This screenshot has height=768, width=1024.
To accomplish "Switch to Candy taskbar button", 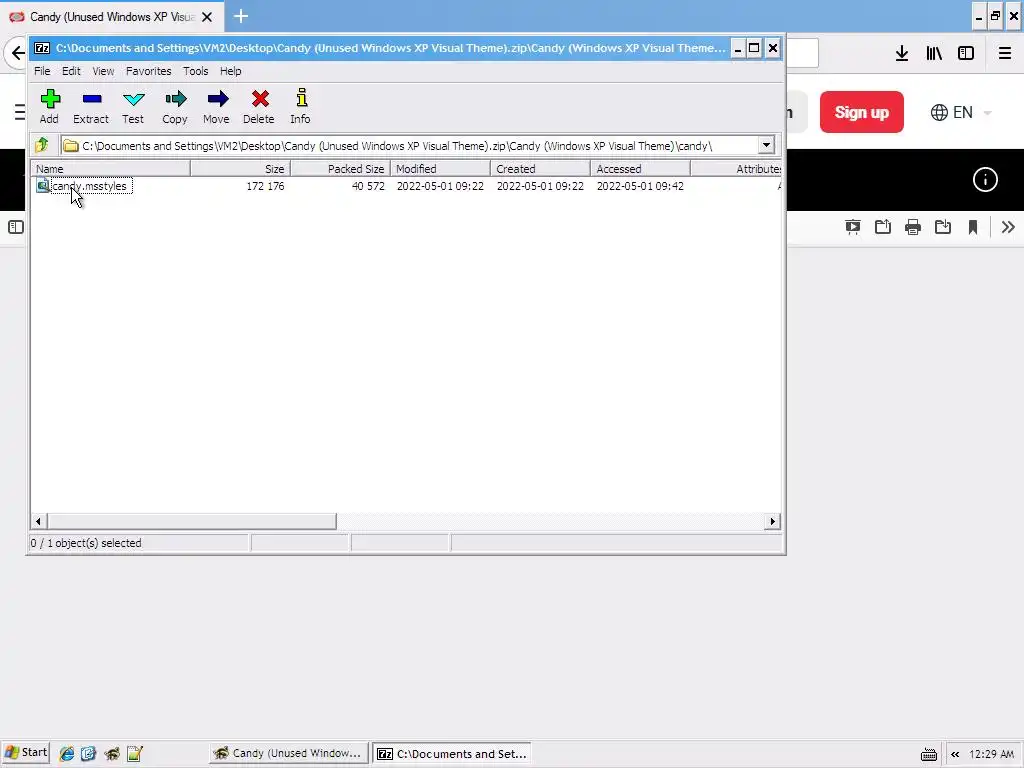I will tap(289, 754).
